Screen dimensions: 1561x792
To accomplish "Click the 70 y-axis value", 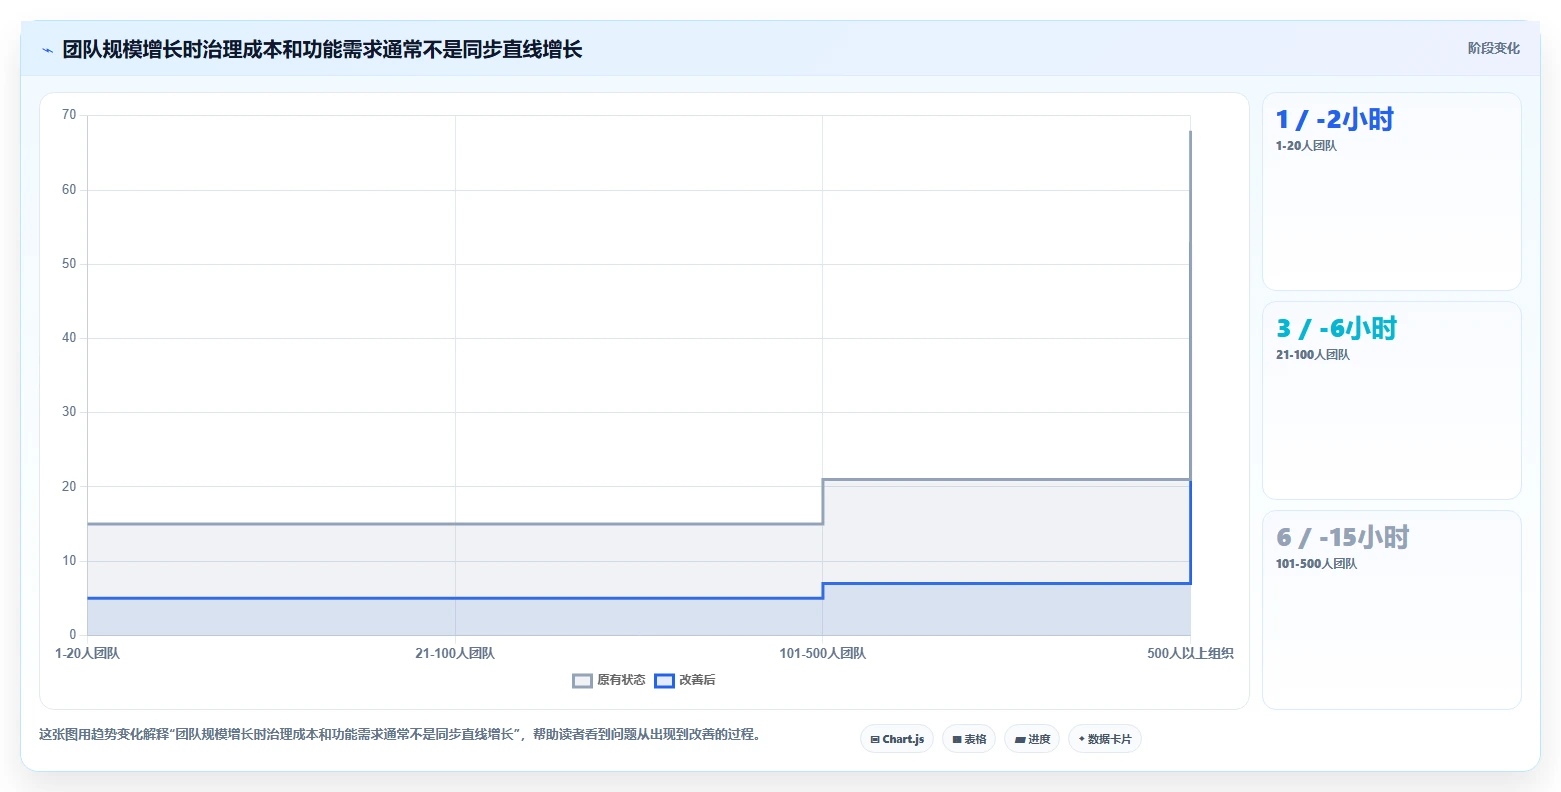I will (x=69, y=115).
